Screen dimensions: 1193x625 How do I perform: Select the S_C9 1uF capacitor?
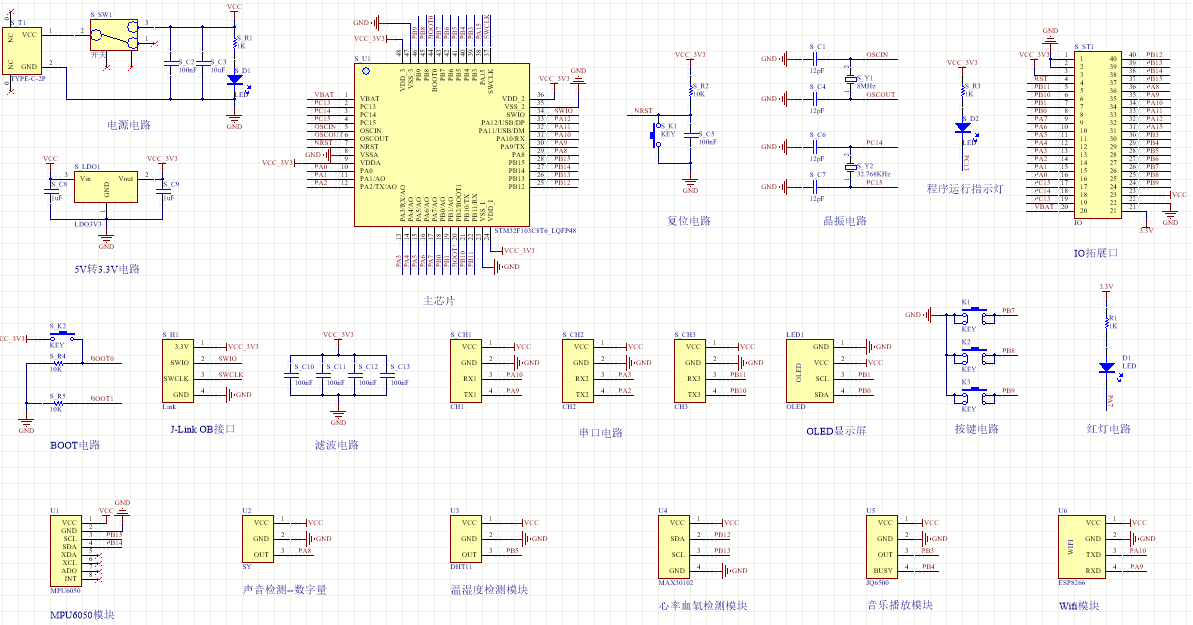click(x=162, y=191)
